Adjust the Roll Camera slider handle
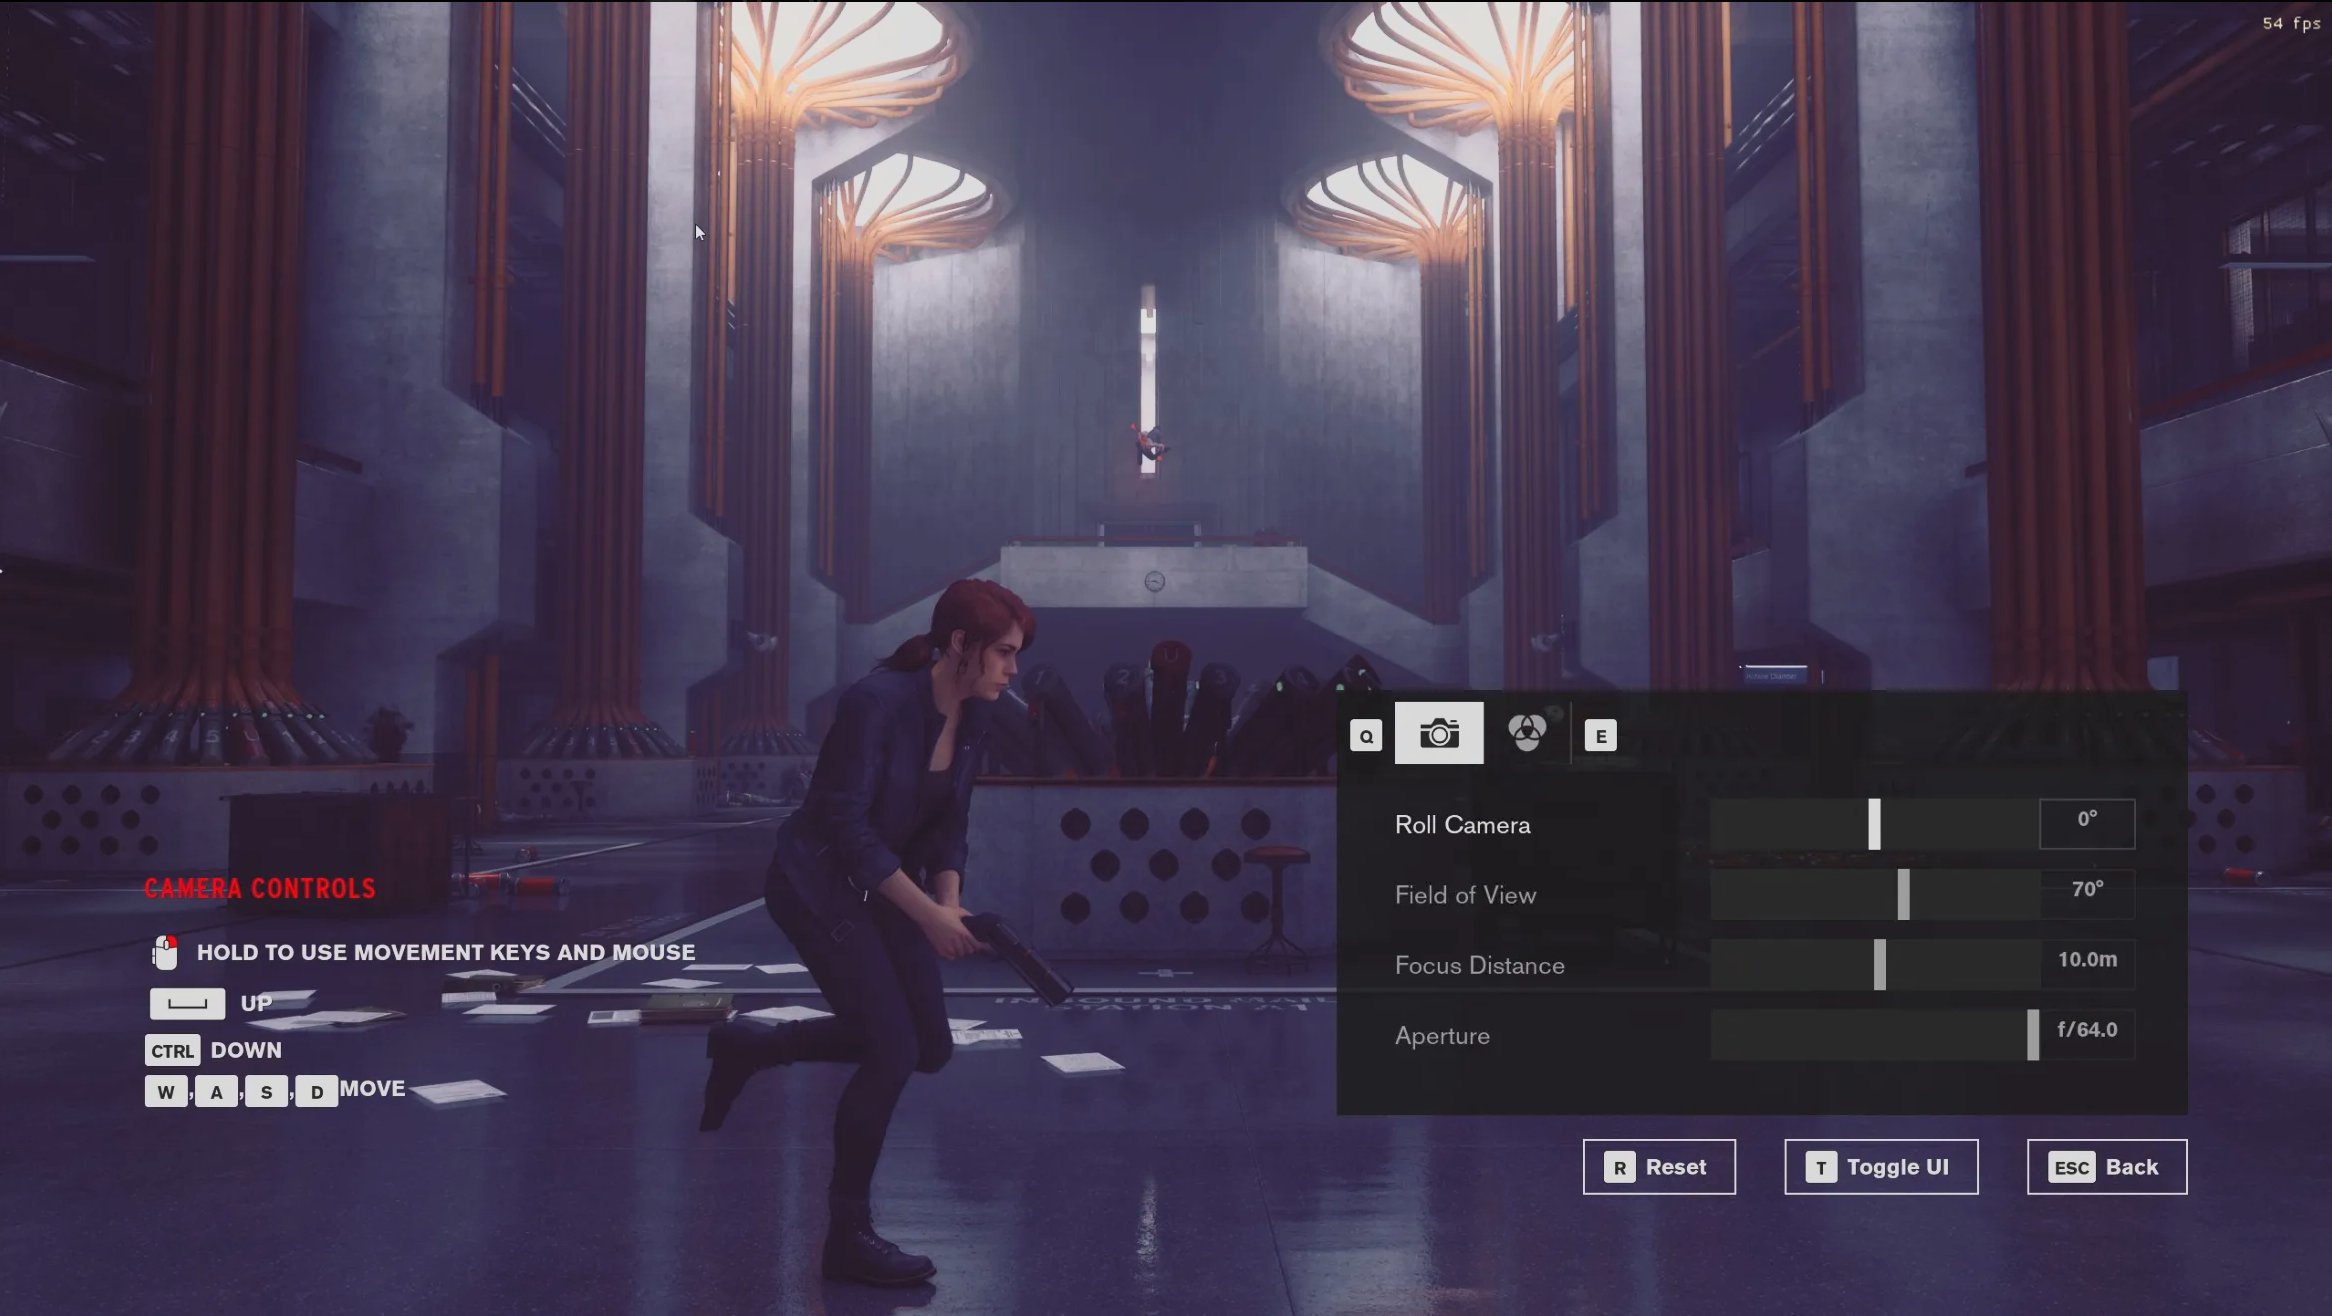Screen dimensions: 2332x1316 1875,824
